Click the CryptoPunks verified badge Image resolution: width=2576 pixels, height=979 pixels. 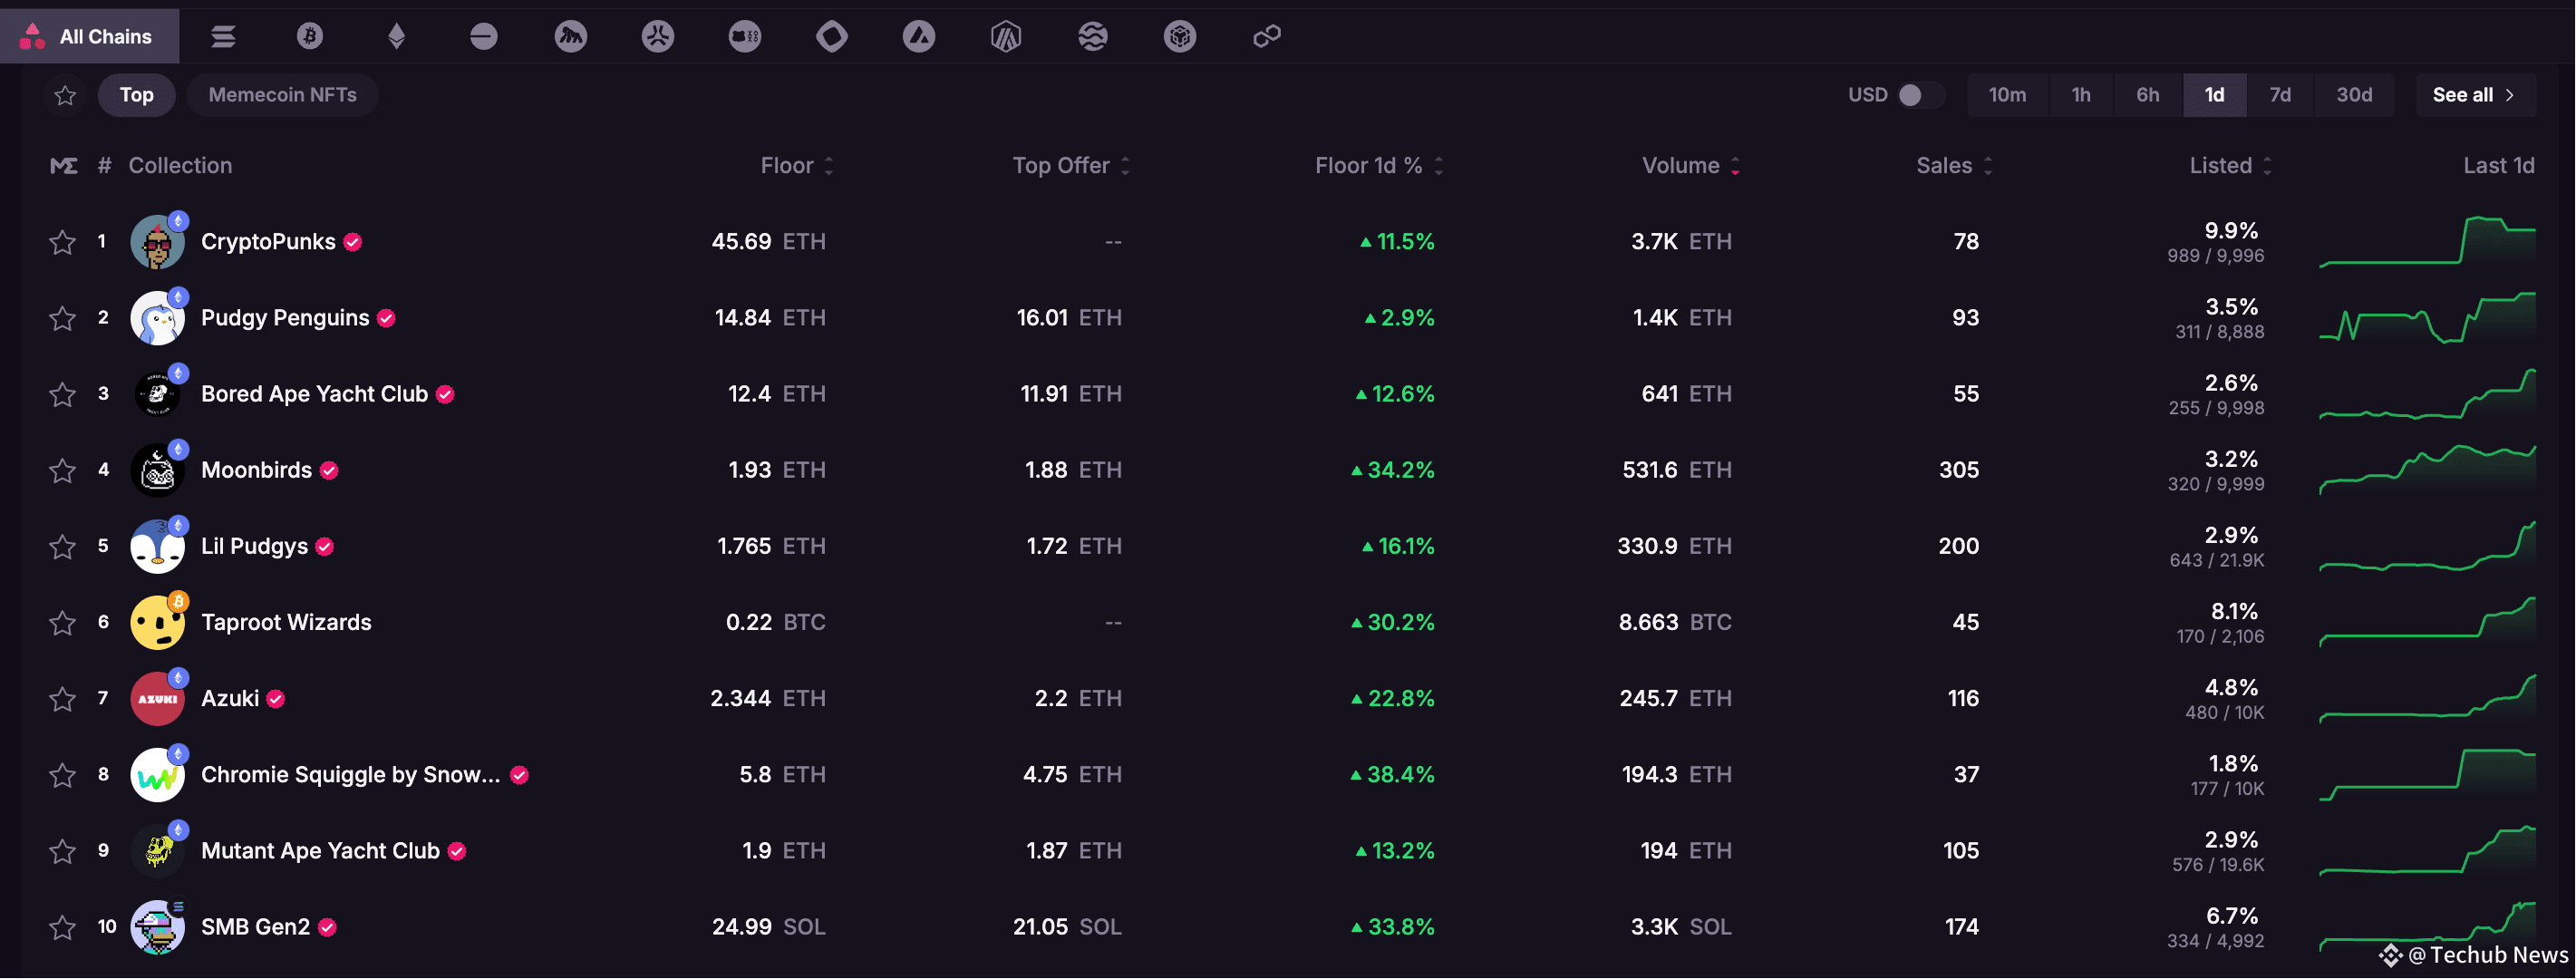[x=353, y=242]
